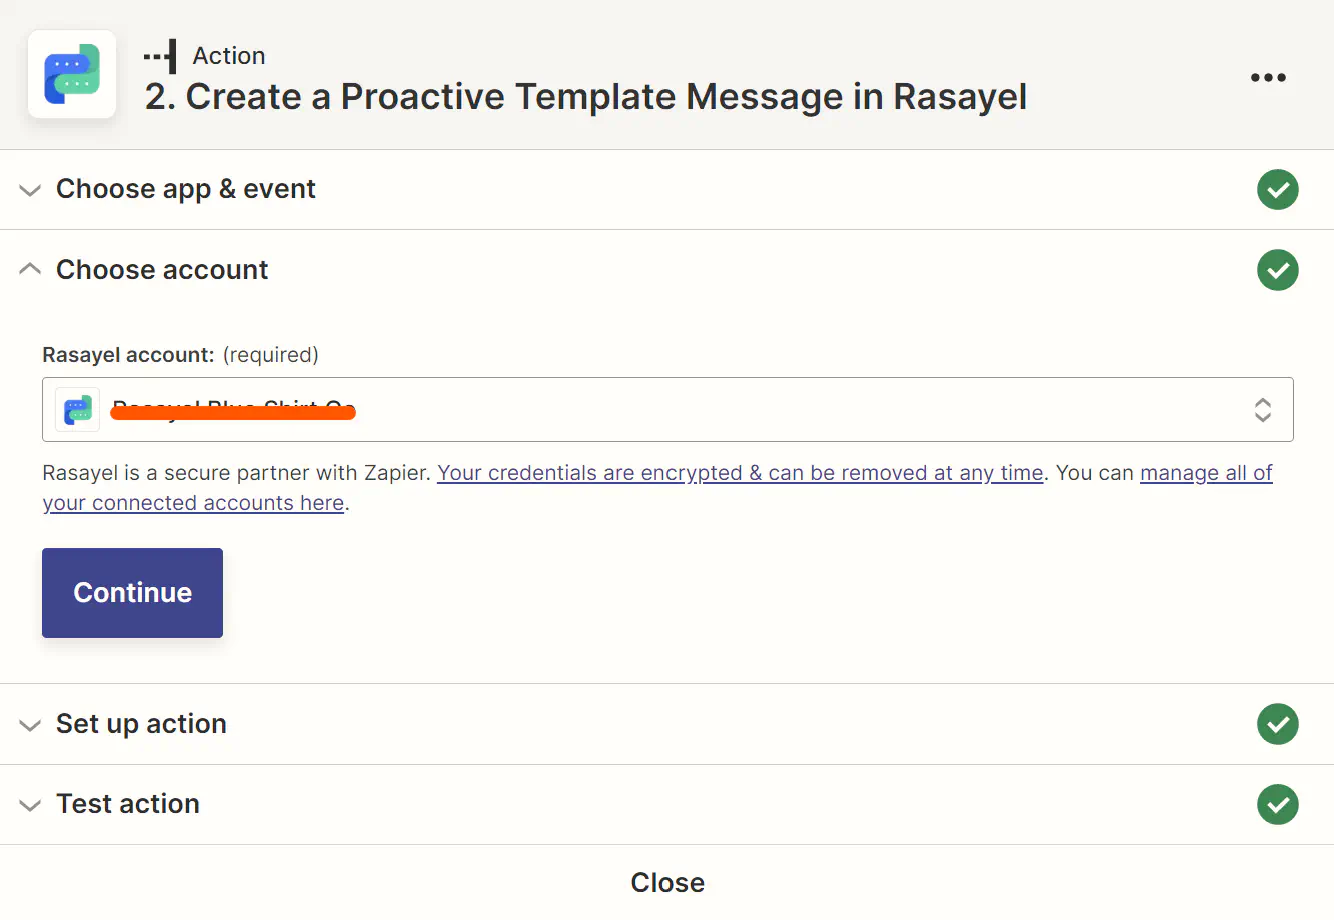Viewport: 1334px width, 920px height.
Task: Expand the Choose app & event chevron
Action: tap(30, 190)
